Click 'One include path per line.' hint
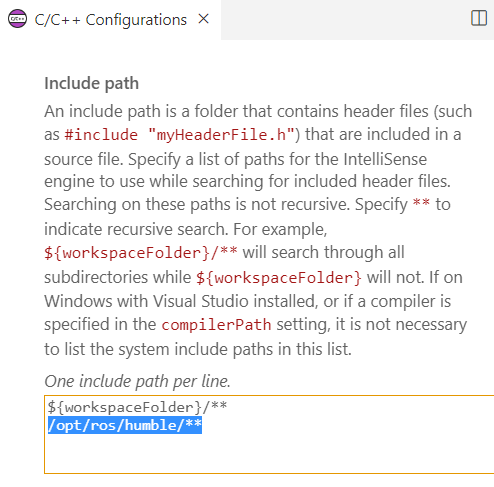 137,381
